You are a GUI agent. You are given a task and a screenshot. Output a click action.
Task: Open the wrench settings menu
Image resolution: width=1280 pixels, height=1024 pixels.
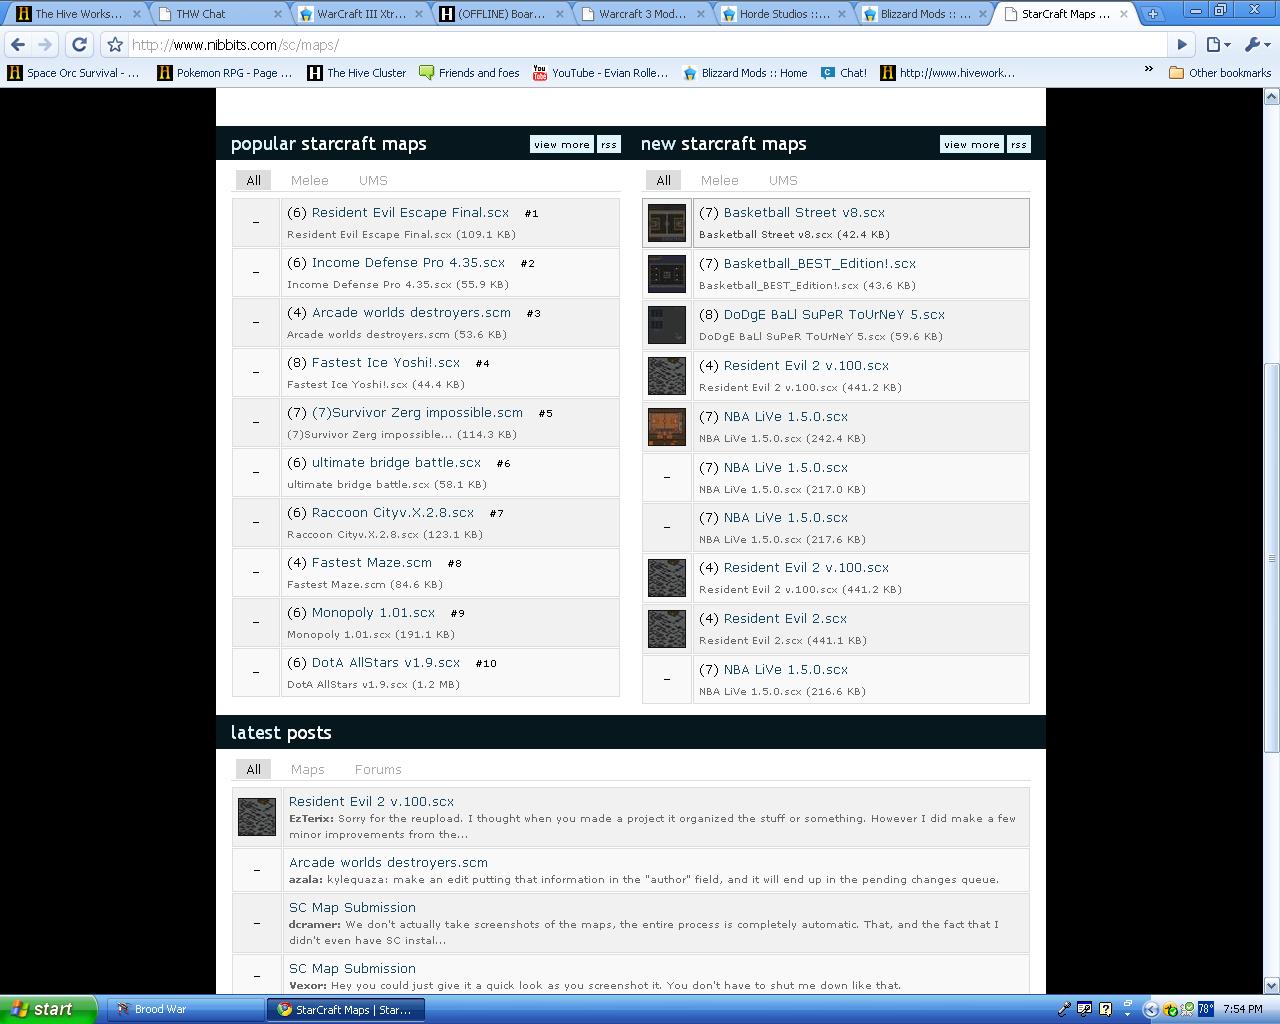pyautogui.click(x=1256, y=45)
